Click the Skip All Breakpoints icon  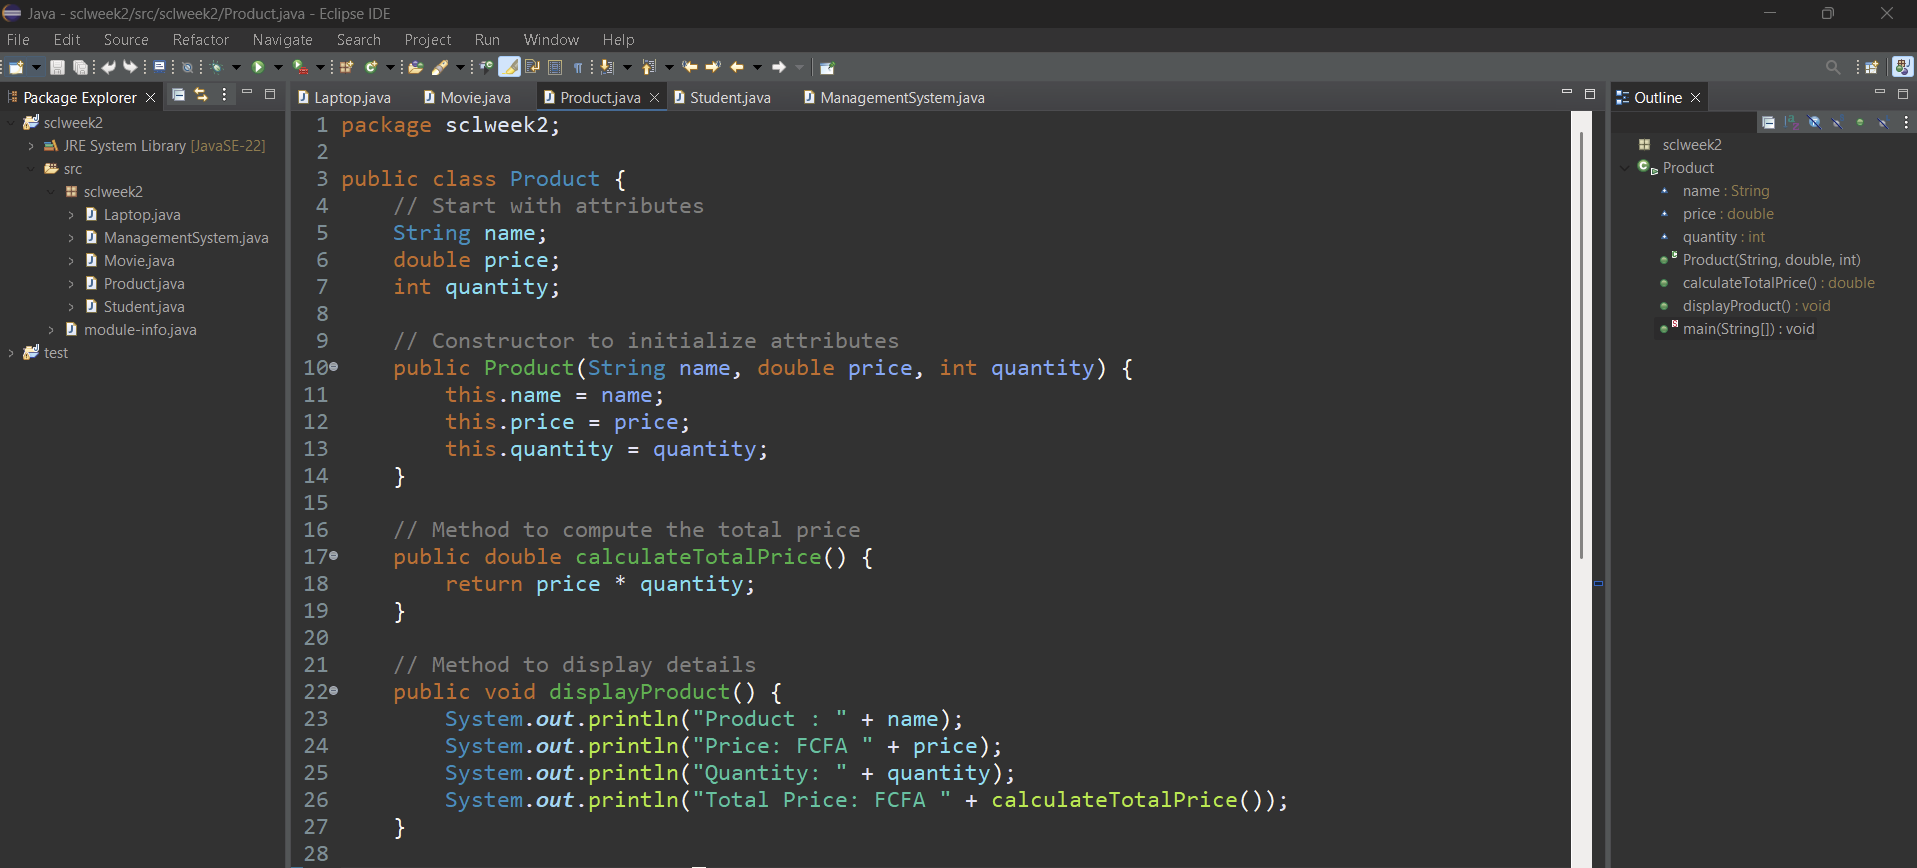tap(187, 67)
